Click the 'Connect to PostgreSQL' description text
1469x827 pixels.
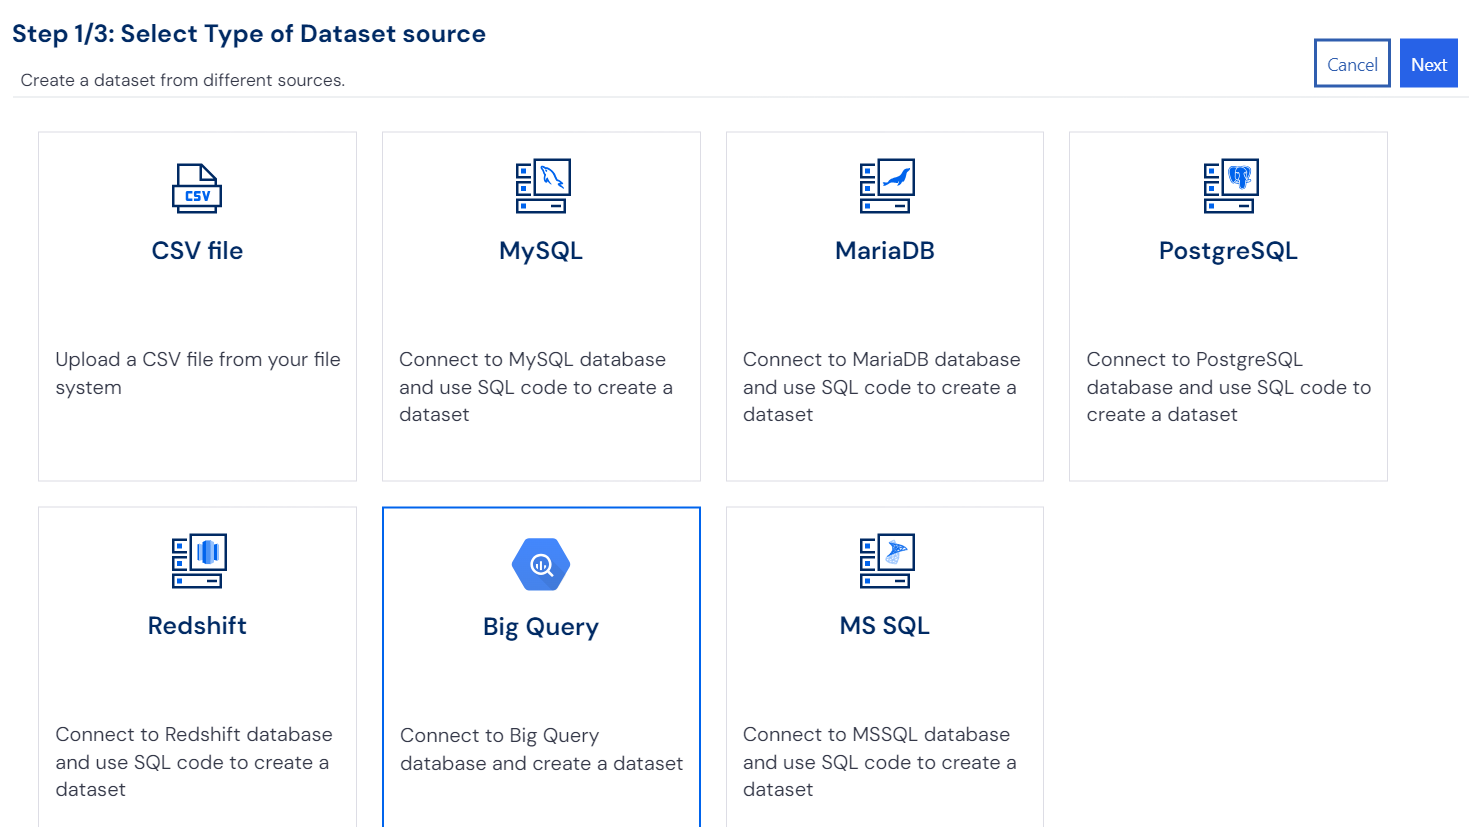1228,387
